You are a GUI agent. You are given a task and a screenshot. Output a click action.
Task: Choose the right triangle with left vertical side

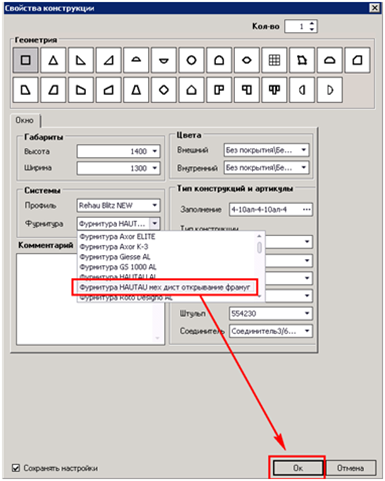click(x=81, y=60)
